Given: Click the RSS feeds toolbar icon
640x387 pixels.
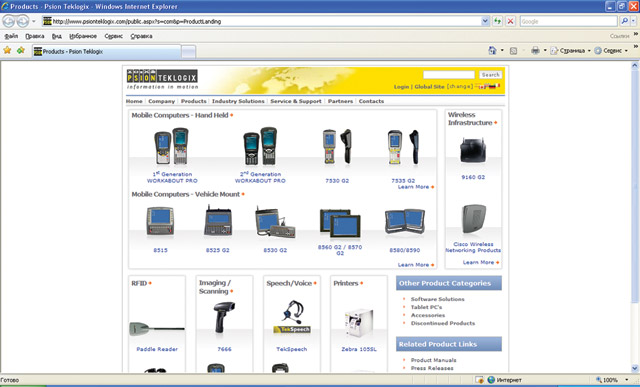Looking at the screenshot, I should [513, 51].
